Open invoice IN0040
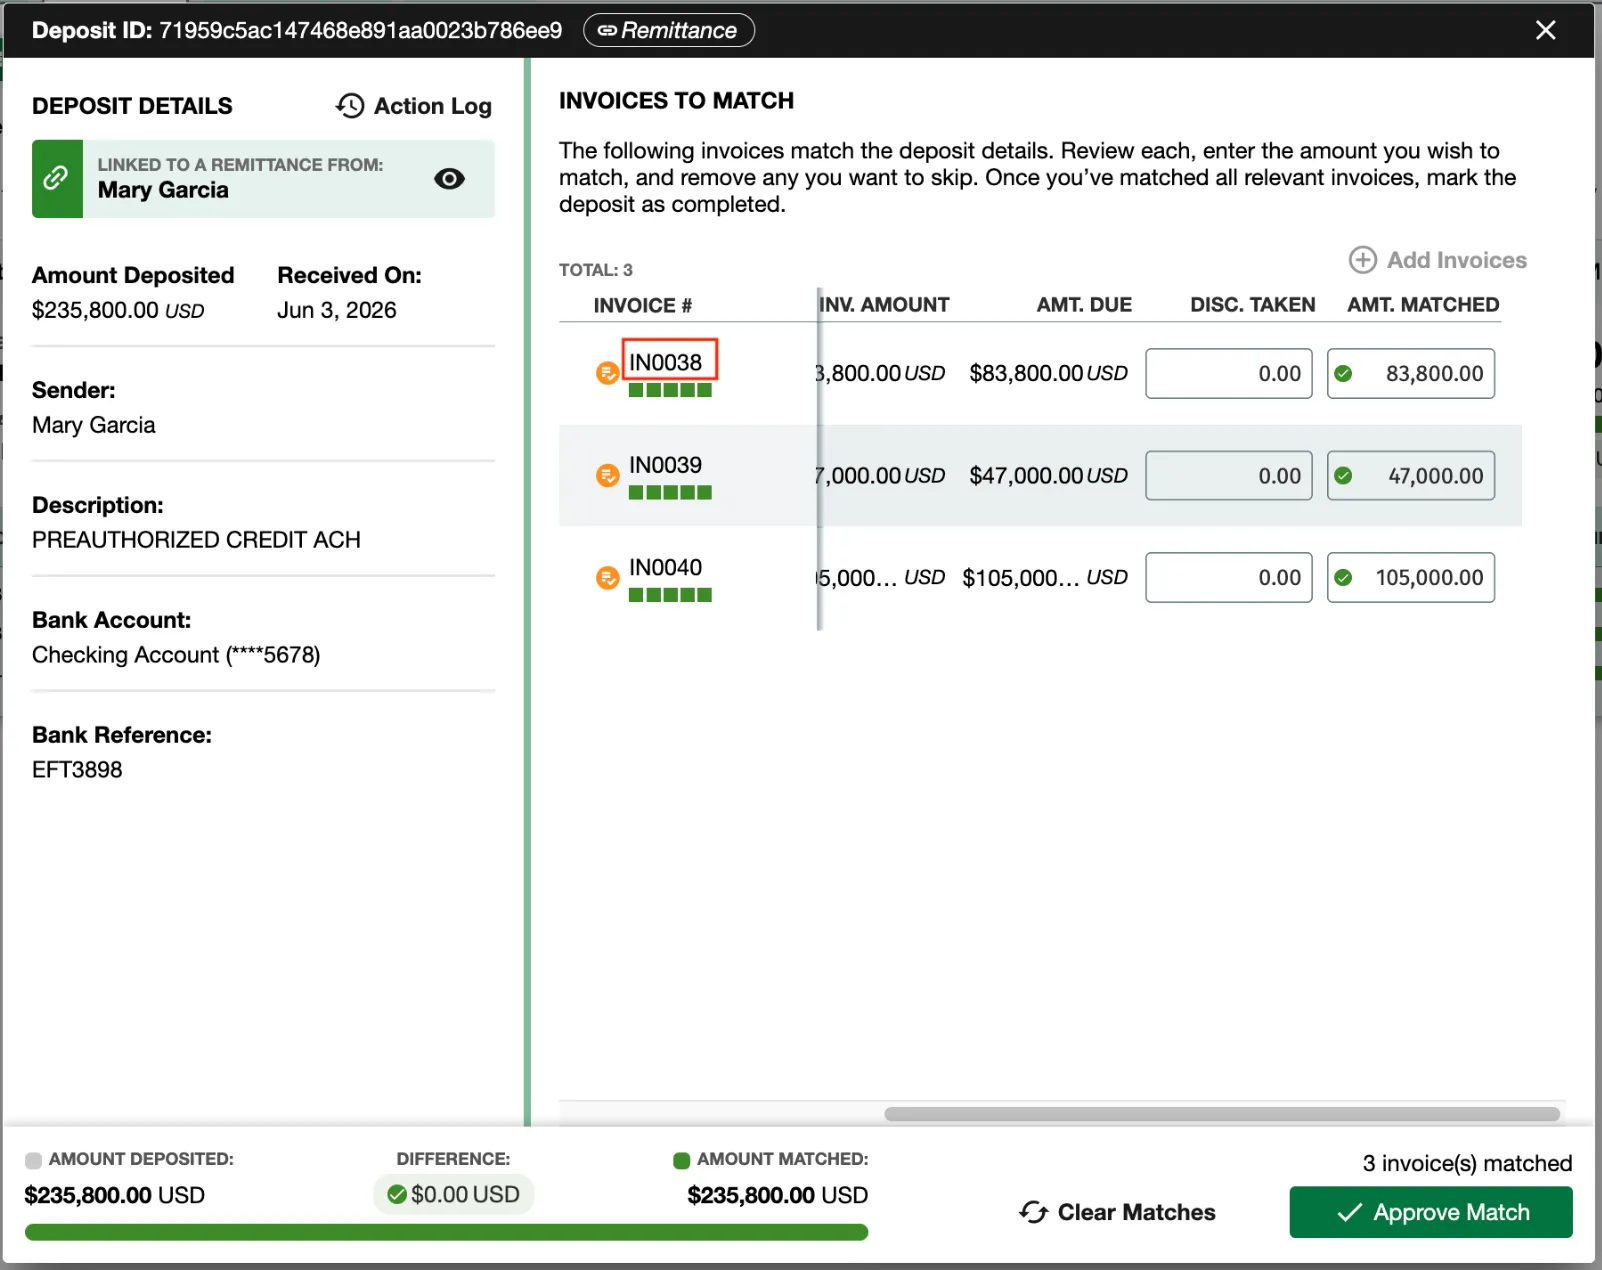The height and width of the screenshot is (1270, 1602). click(x=666, y=567)
